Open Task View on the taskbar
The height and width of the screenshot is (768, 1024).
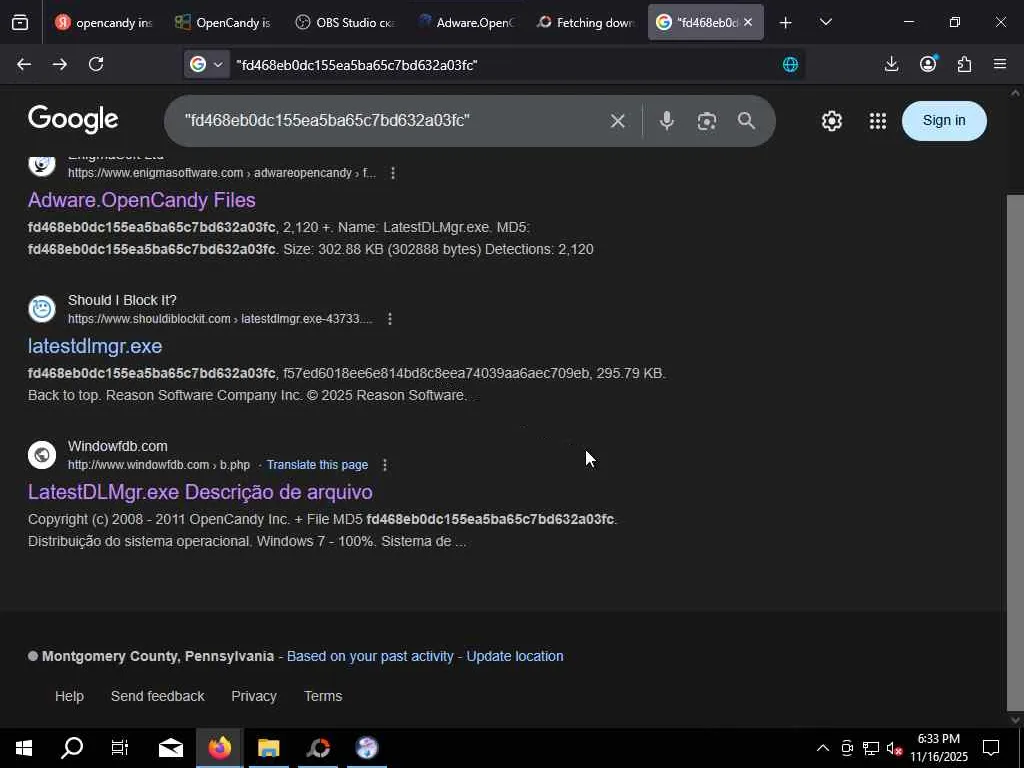pos(120,748)
